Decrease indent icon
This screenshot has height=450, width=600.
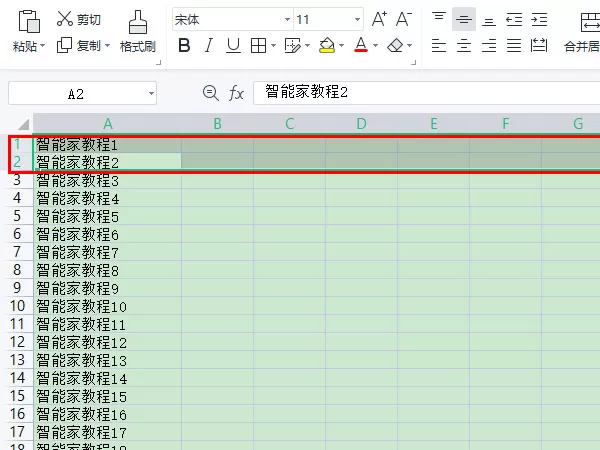[x=514, y=19]
